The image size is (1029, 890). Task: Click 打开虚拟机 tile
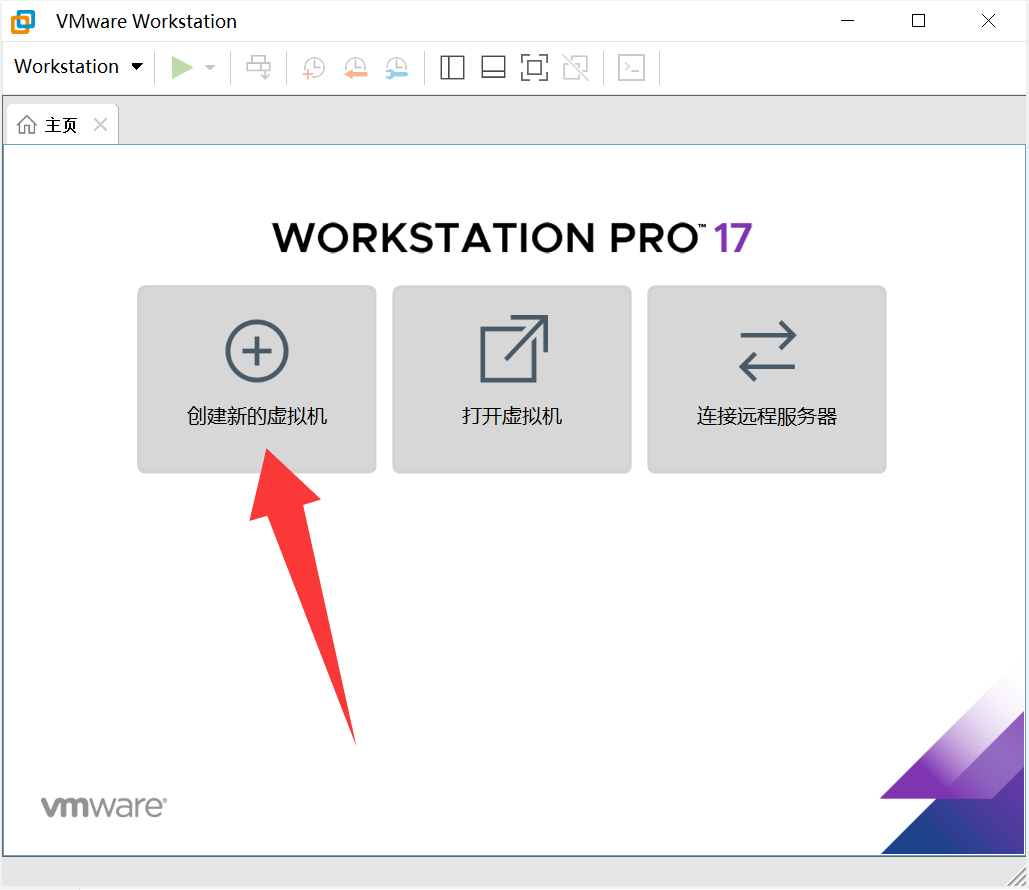tap(512, 379)
